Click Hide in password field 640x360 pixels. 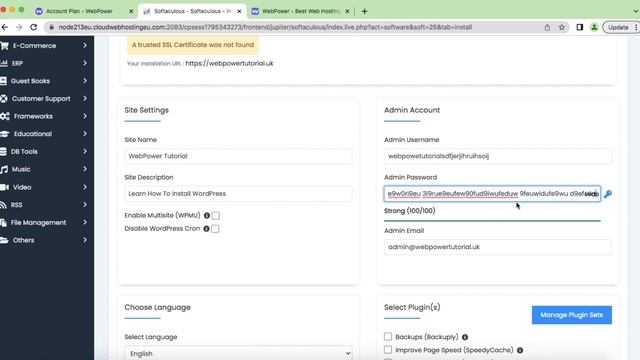coord(591,194)
